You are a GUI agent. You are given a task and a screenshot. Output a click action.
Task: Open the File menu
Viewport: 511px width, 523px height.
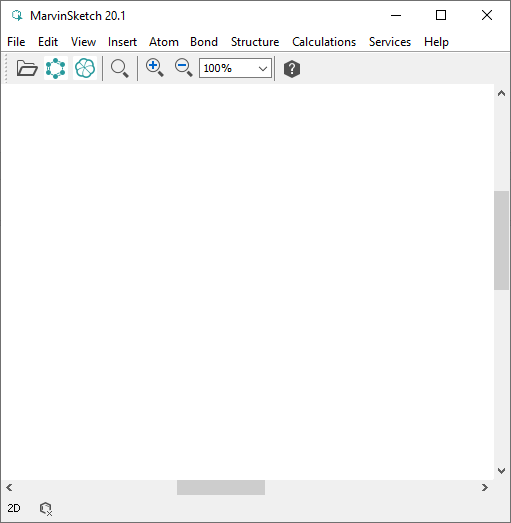16,42
